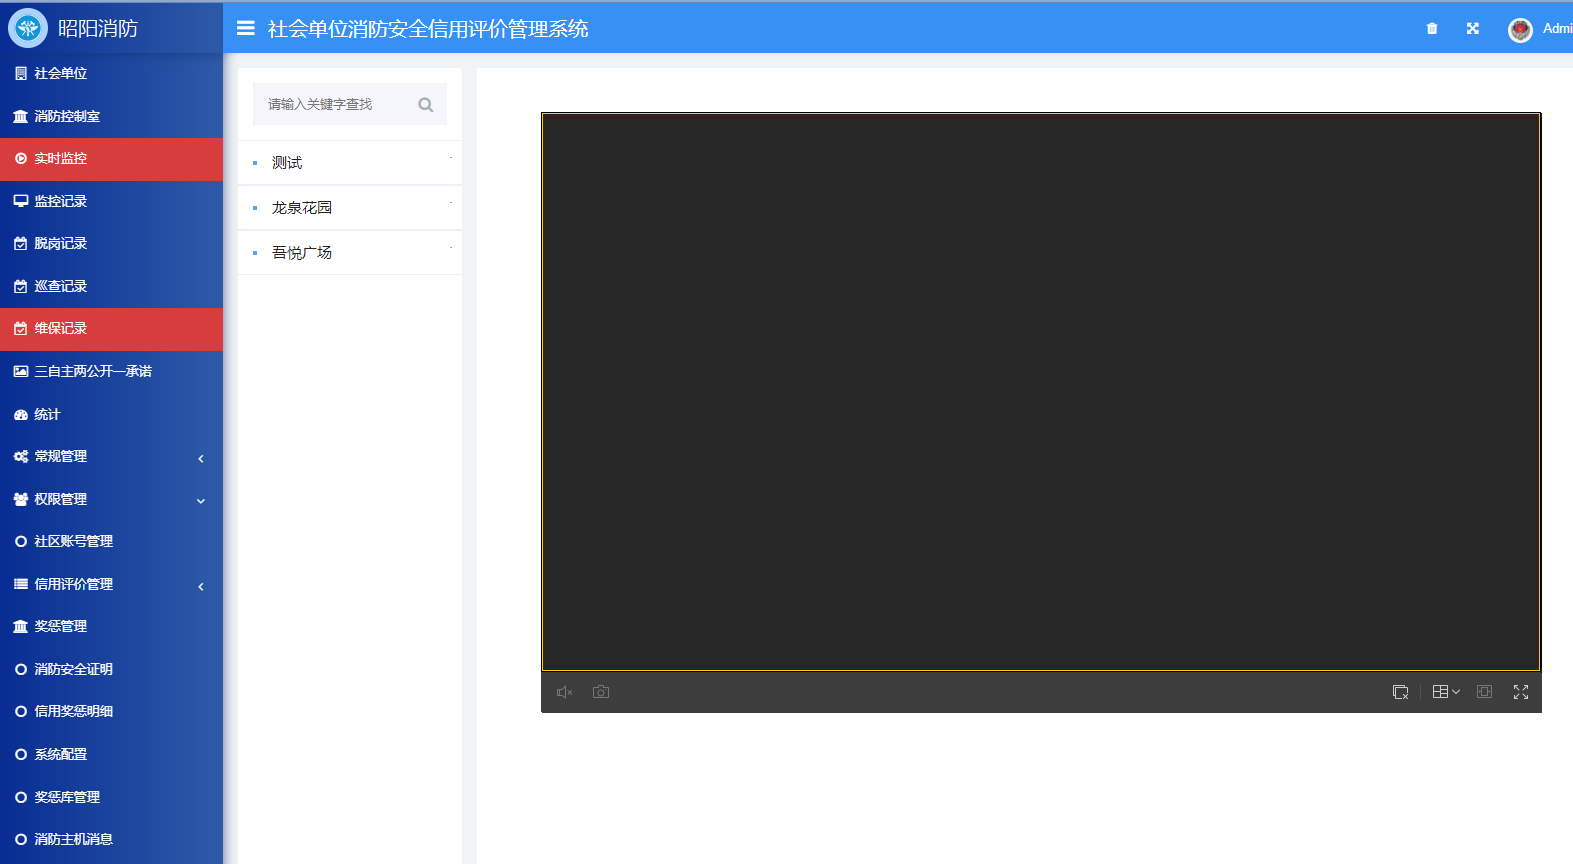The width and height of the screenshot is (1573, 864).
Task: Enter player fullscreen via the corner arrows icon
Action: pyautogui.click(x=1521, y=692)
